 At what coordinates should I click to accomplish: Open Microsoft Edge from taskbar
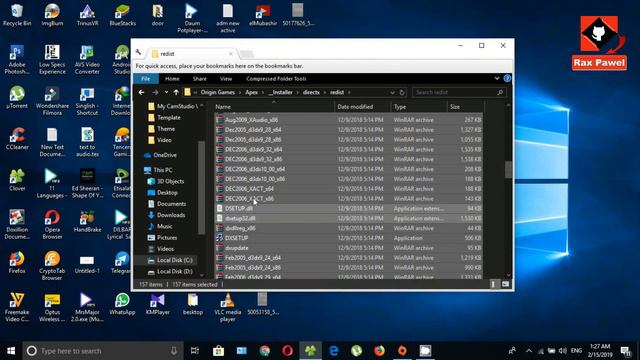[333, 351]
